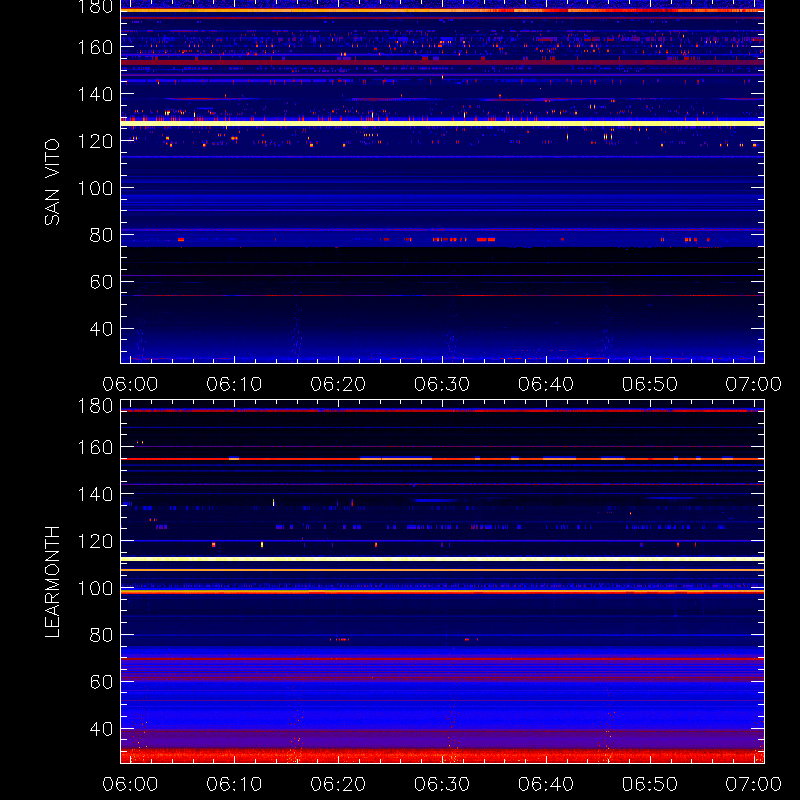Click the LEARMONTH axis title

(x=52, y=582)
